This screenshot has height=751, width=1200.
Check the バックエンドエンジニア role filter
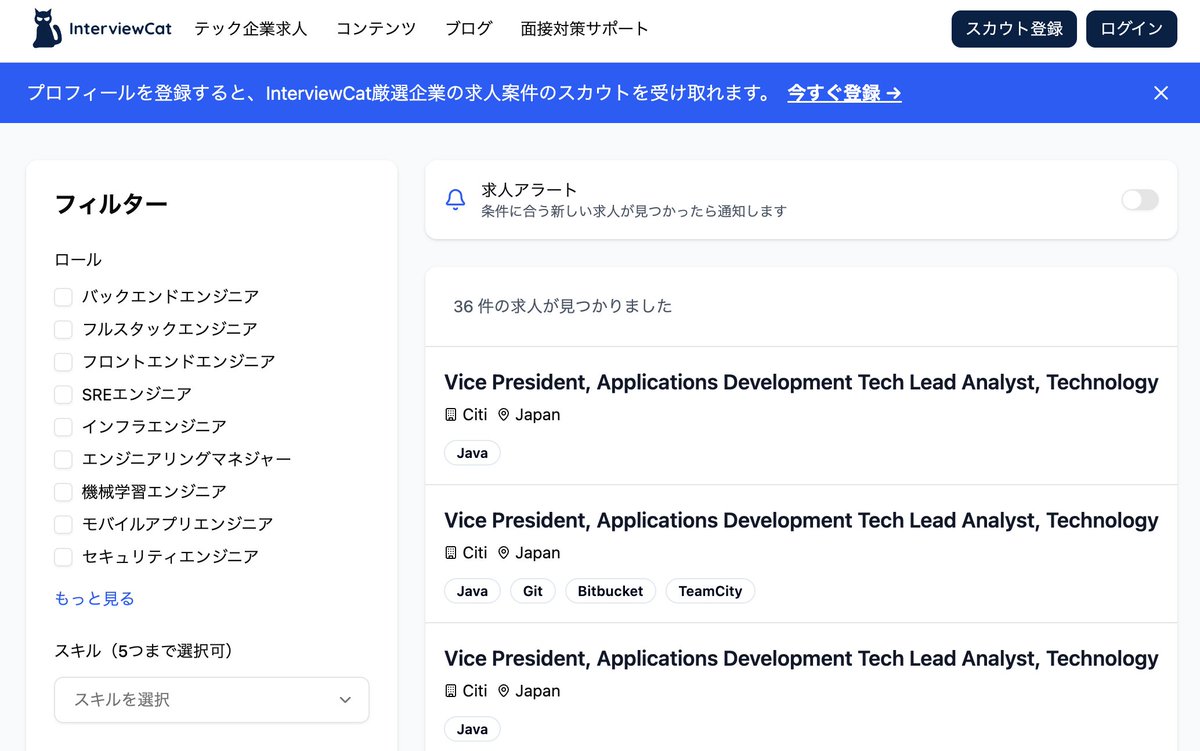pyautogui.click(x=63, y=297)
